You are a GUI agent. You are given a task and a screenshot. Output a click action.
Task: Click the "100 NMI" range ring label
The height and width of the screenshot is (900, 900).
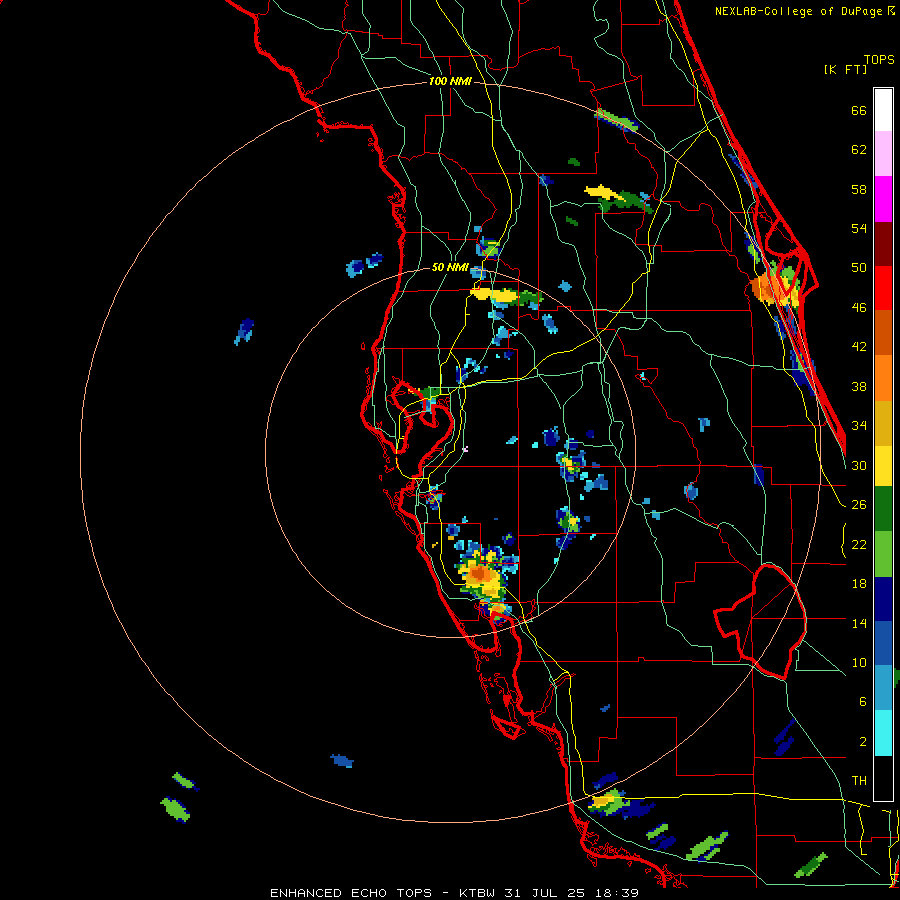click(450, 82)
